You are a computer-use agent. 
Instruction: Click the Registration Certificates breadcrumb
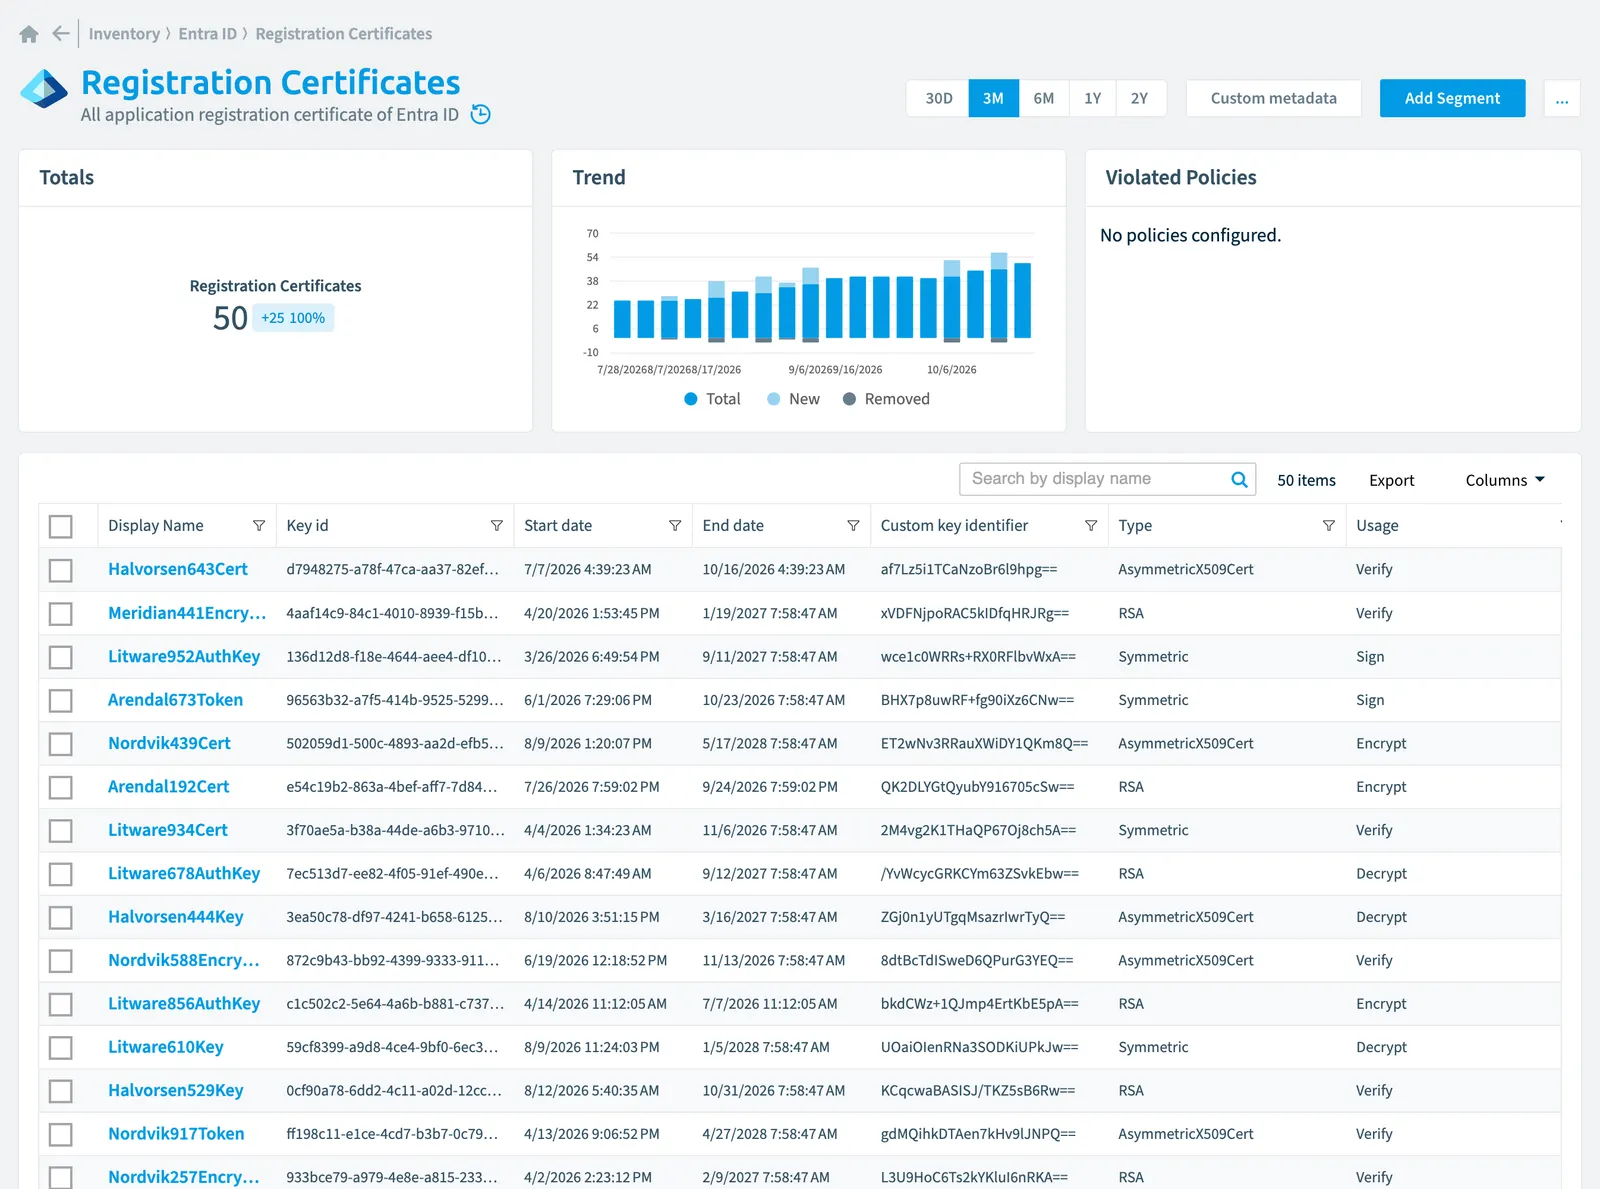click(344, 34)
